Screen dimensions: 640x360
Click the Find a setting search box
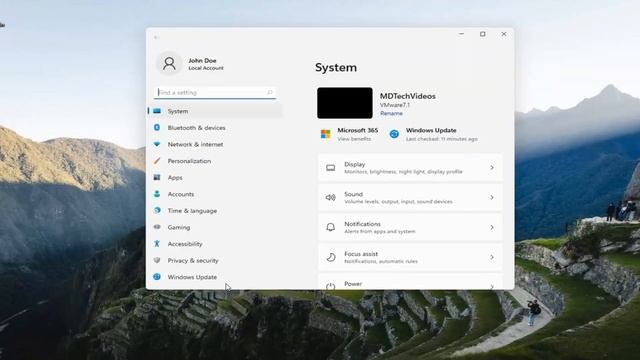click(215, 93)
